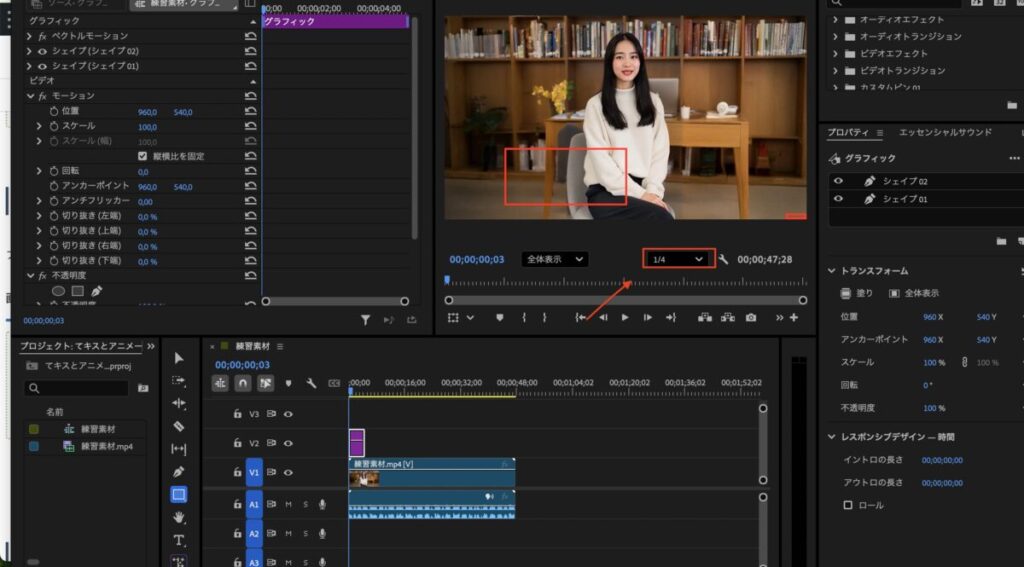This screenshot has width=1024, height=567.
Task: Mute audio track A1
Action: tap(288, 505)
